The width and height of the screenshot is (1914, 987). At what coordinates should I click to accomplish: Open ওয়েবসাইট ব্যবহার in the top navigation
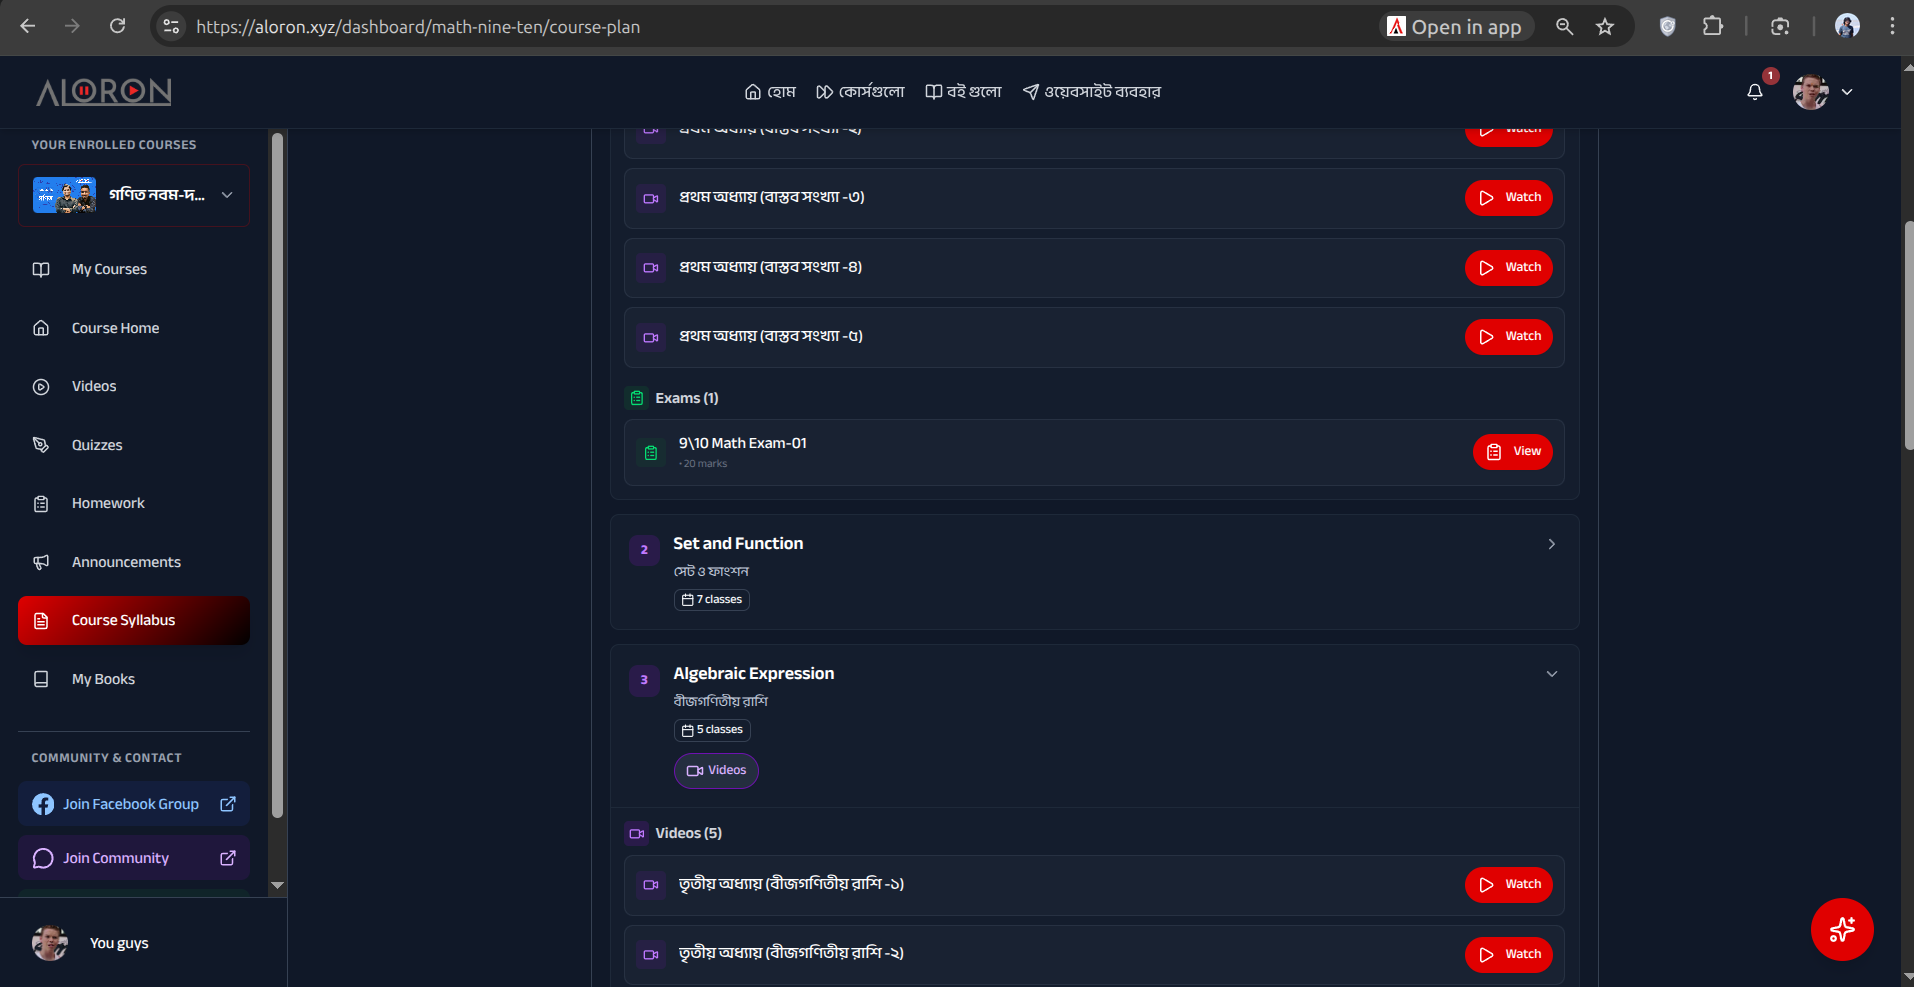[x=1092, y=92]
